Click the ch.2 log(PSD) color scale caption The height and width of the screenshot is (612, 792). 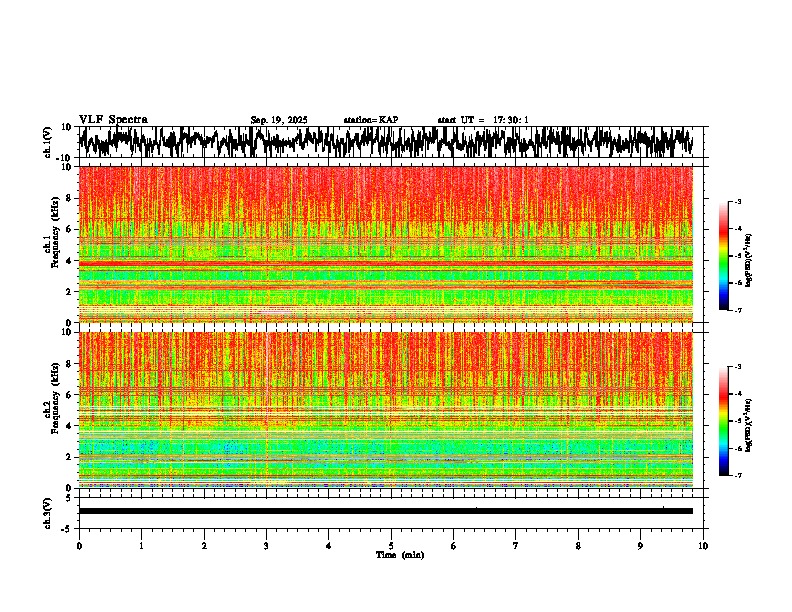pyautogui.click(x=749, y=425)
